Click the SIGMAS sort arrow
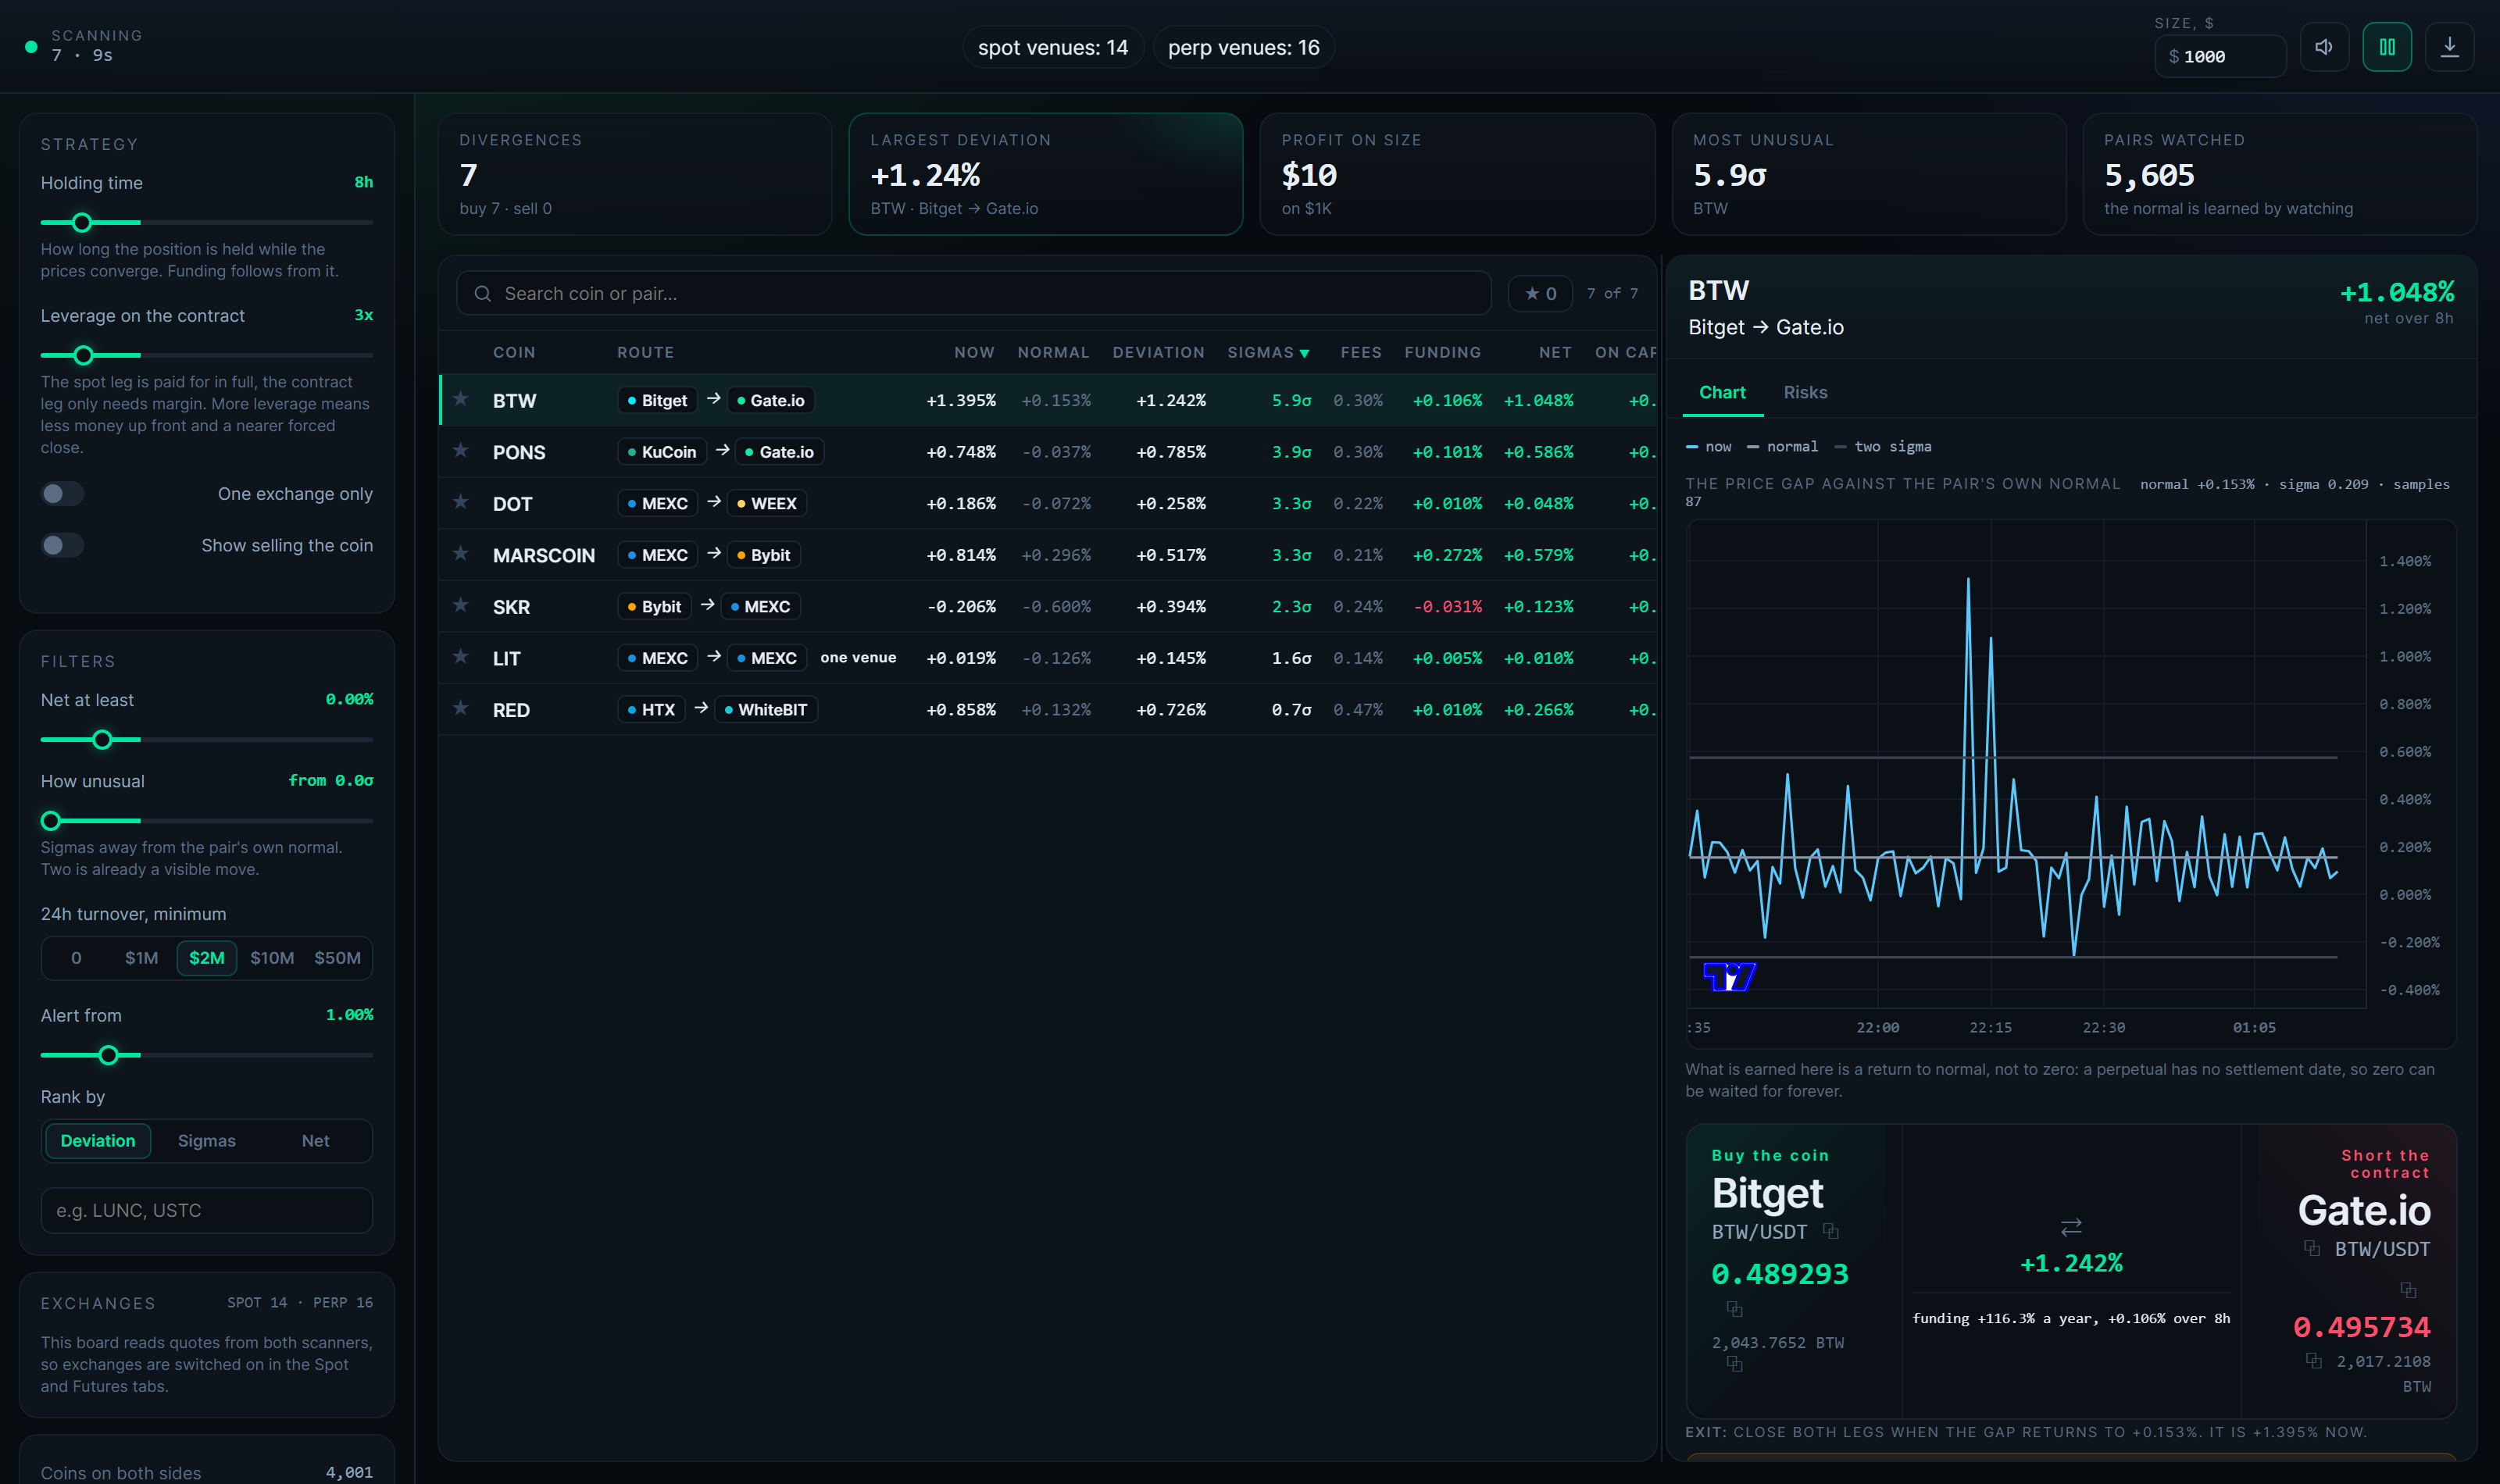 [x=1305, y=353]
